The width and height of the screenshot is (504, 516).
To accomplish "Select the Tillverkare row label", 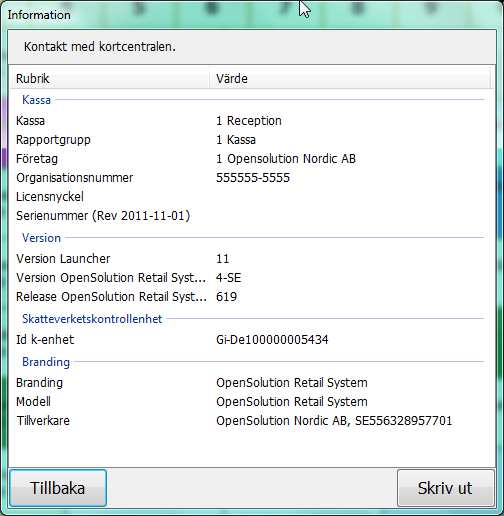I will coord(43,421).
